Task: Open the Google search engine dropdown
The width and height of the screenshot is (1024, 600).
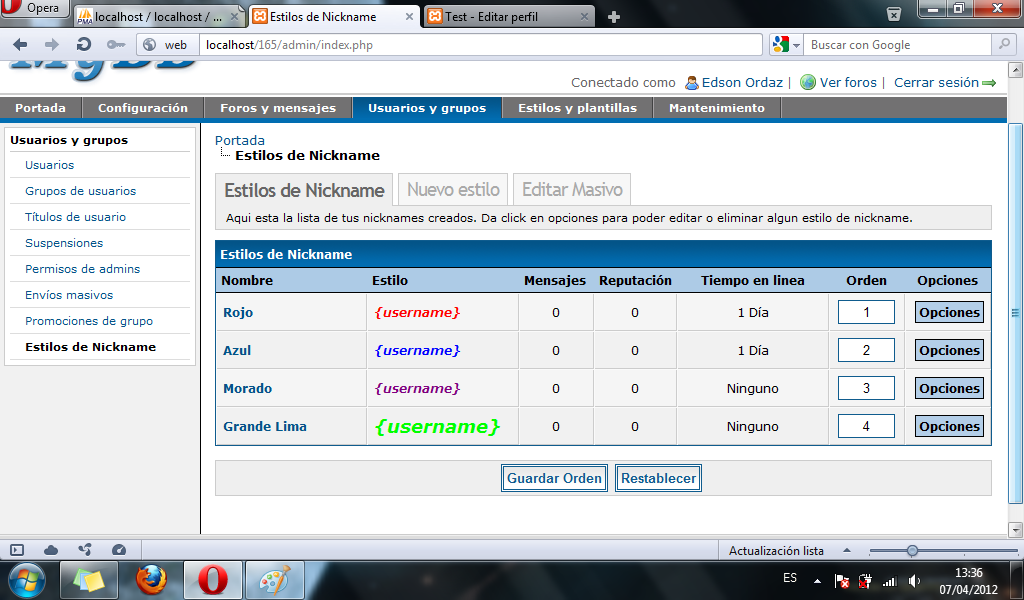Action: [x=786, y=44]
